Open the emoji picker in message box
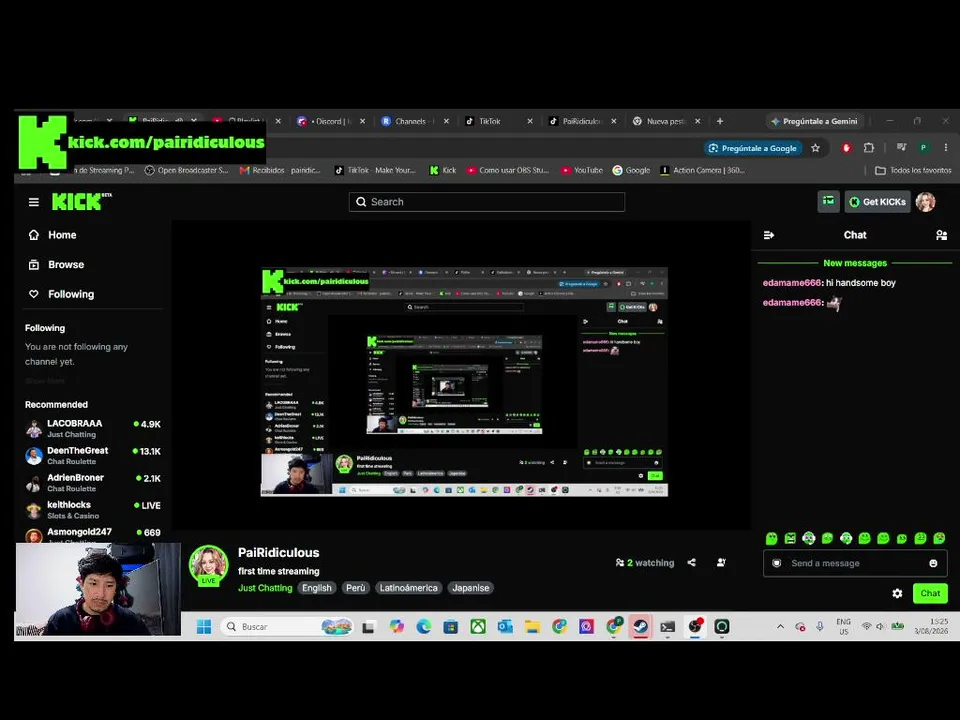960x720 pixels. 933,563
